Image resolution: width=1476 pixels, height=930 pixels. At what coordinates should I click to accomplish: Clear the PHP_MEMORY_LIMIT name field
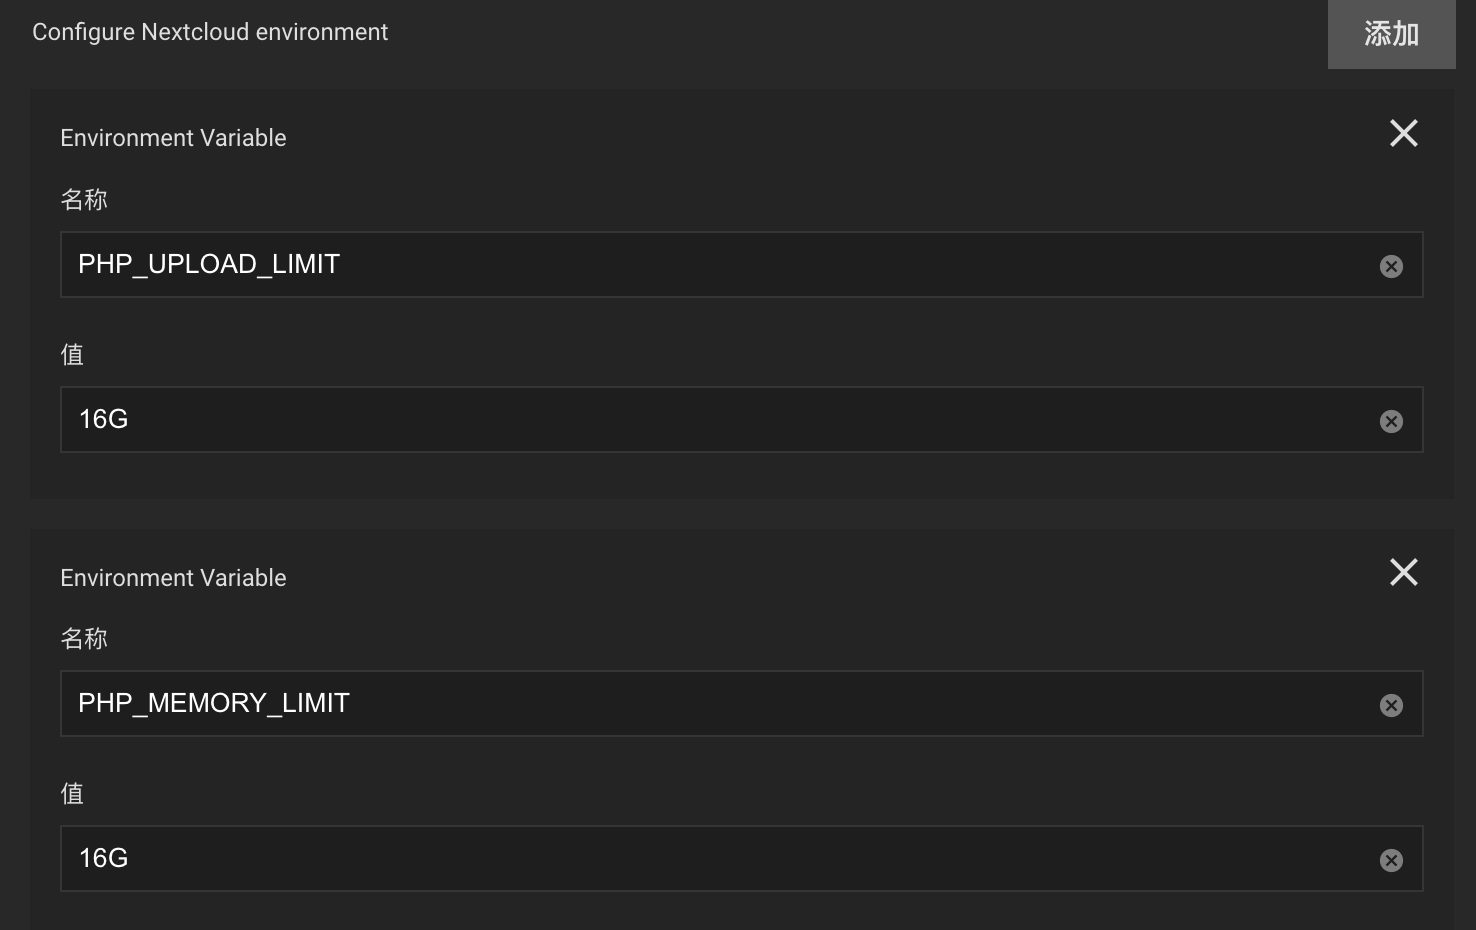[1391, 705]
